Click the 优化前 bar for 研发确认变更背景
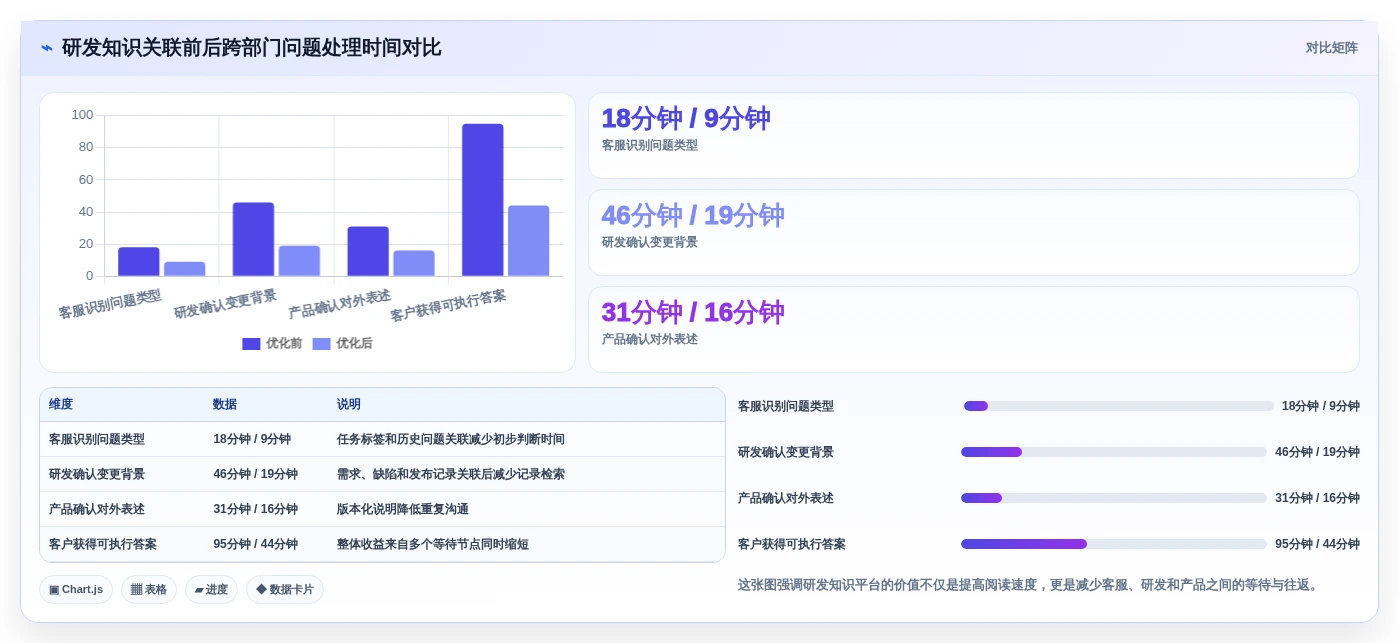Viewport: 1399px width, 643px height. [x=253, y=239]
